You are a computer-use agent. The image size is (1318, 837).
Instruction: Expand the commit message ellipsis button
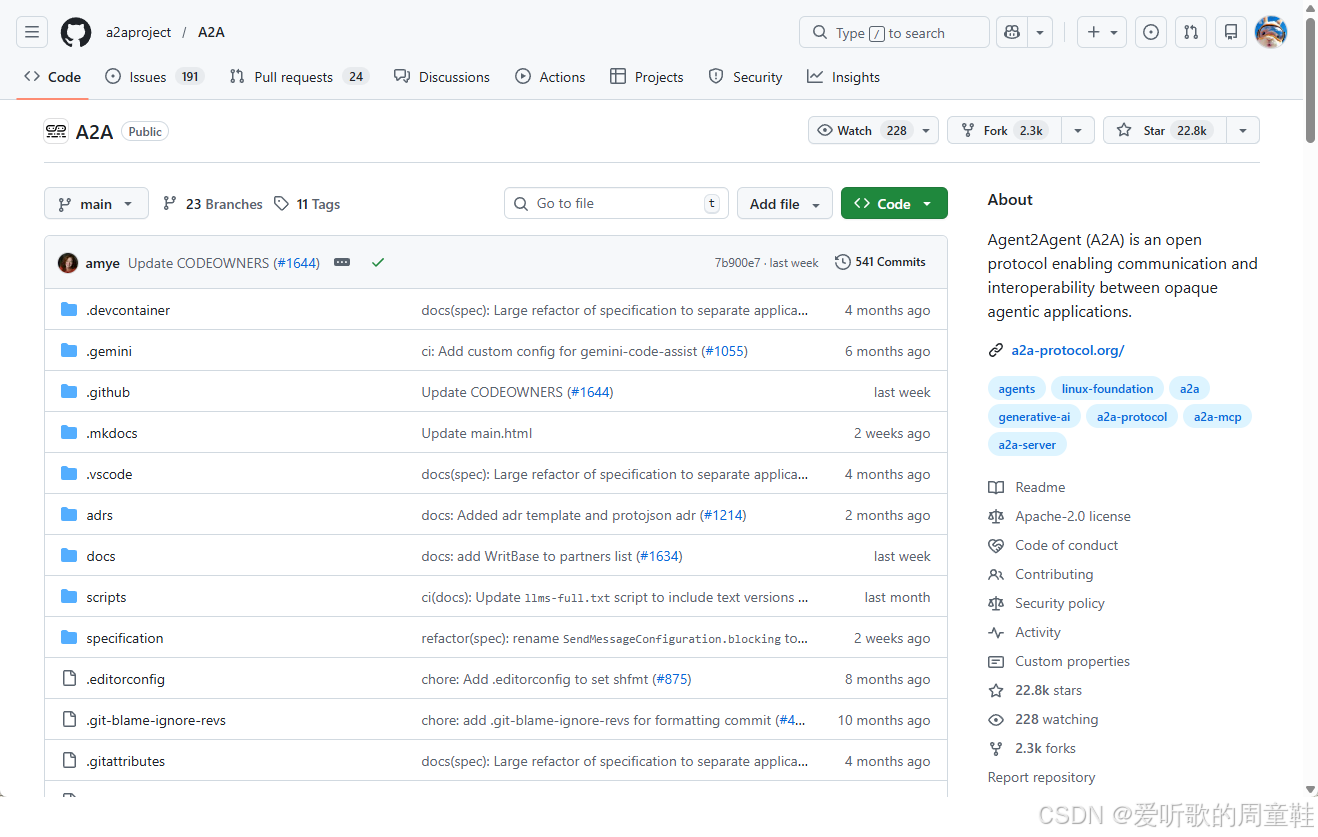click(x=342, y=262)
